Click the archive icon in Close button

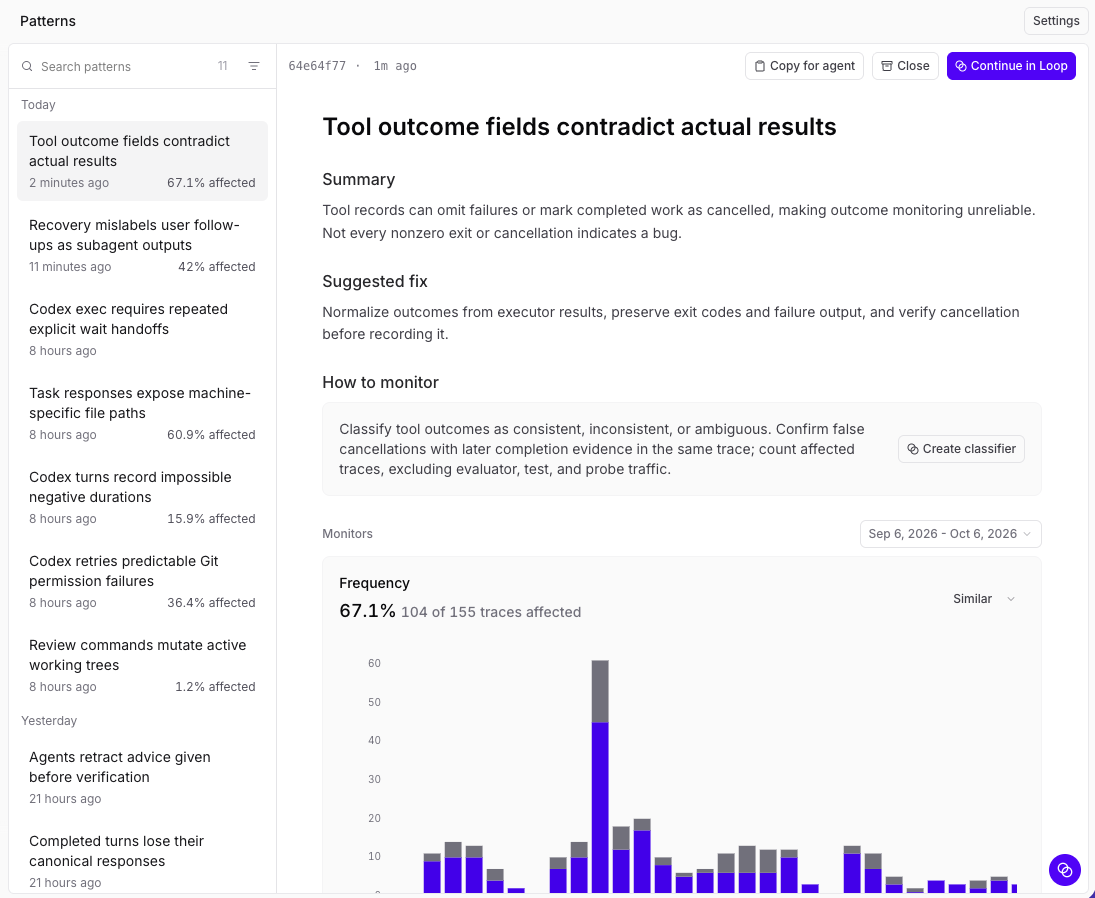[x=887, y=66]
